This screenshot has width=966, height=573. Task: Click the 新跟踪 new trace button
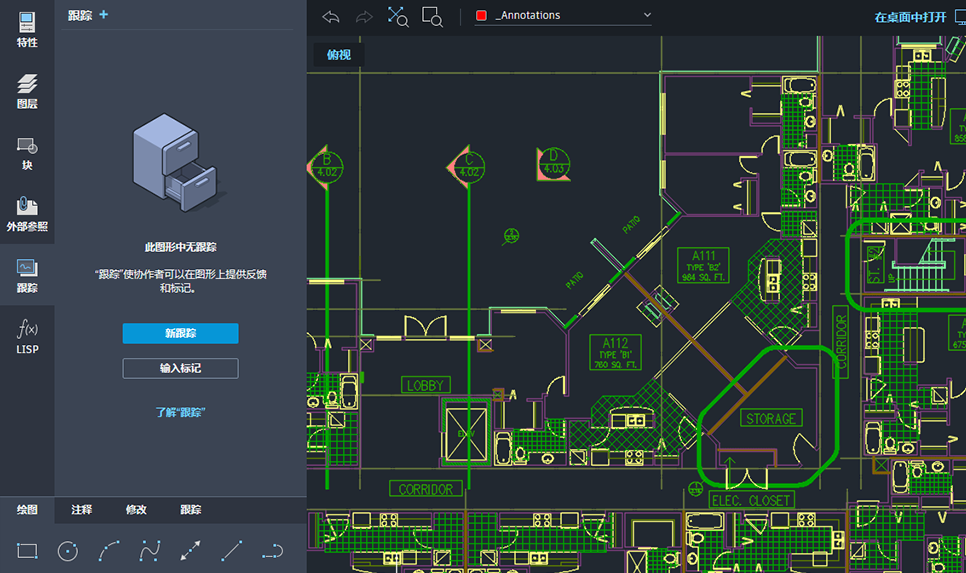point(181,333)
